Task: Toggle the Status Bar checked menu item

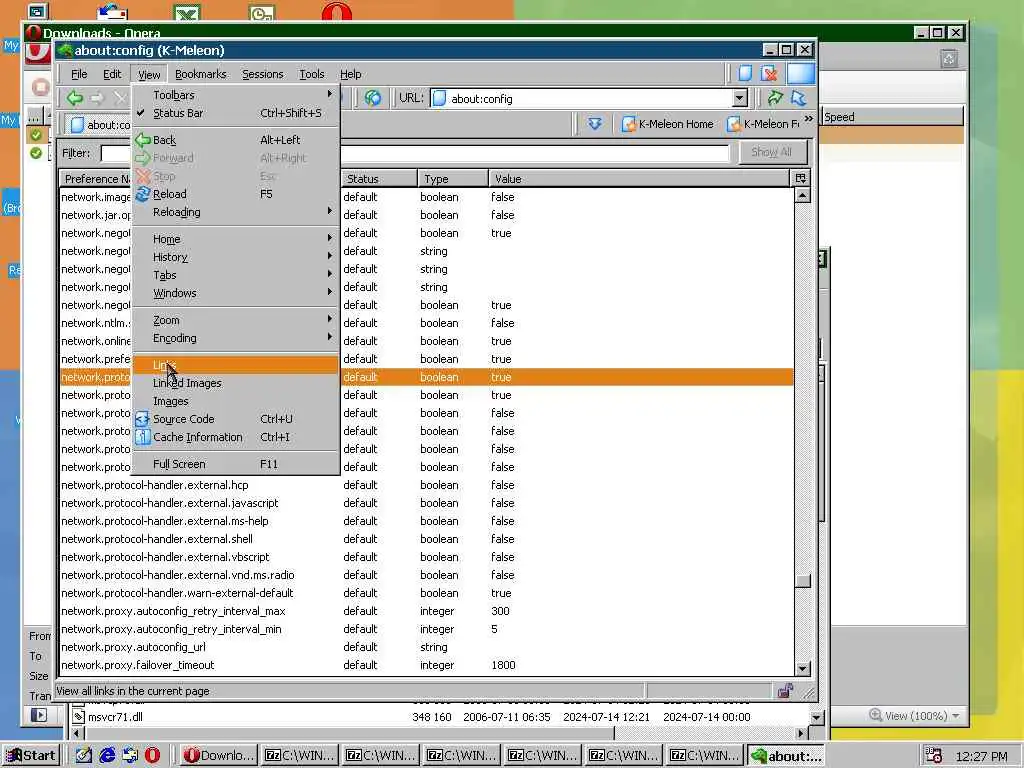Action: point(235,113)
